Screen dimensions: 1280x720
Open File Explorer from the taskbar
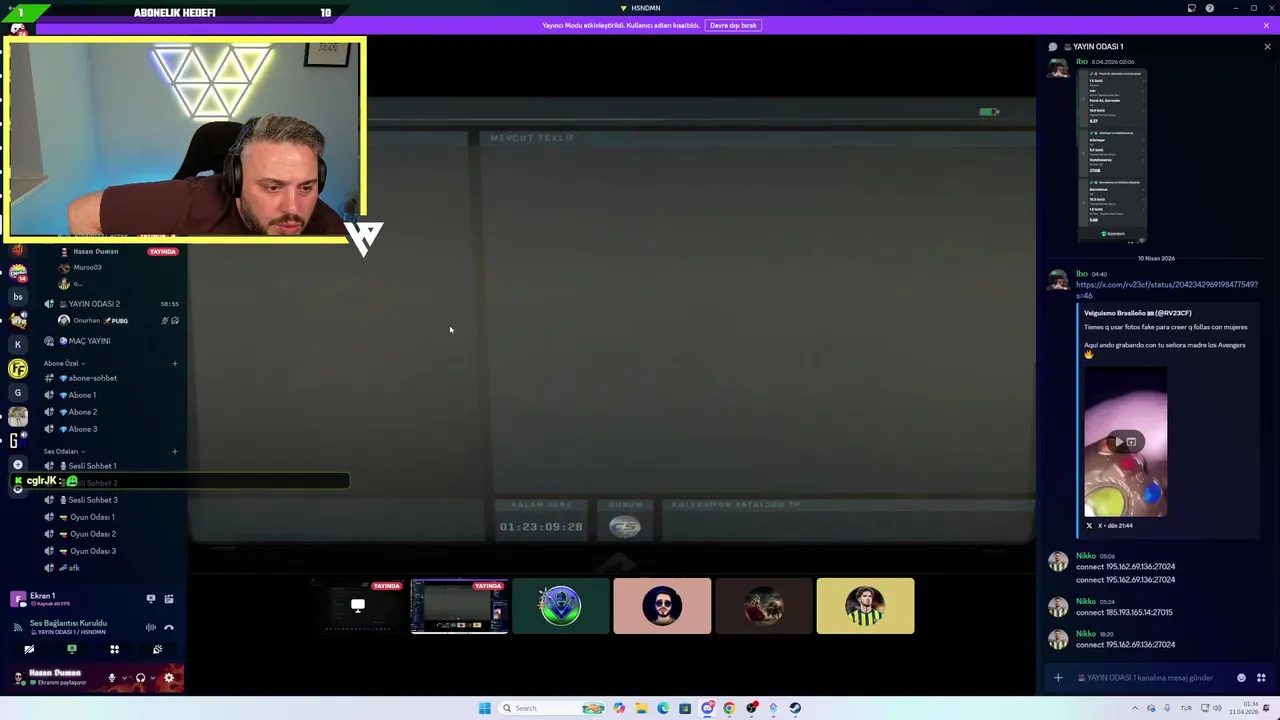point(641,708)
